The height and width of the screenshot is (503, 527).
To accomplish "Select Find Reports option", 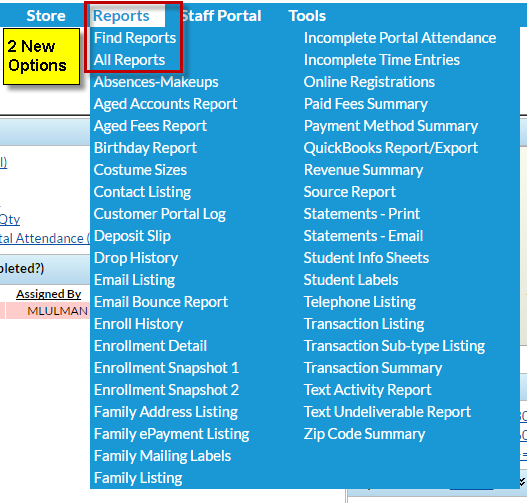I will click(135, 38).
